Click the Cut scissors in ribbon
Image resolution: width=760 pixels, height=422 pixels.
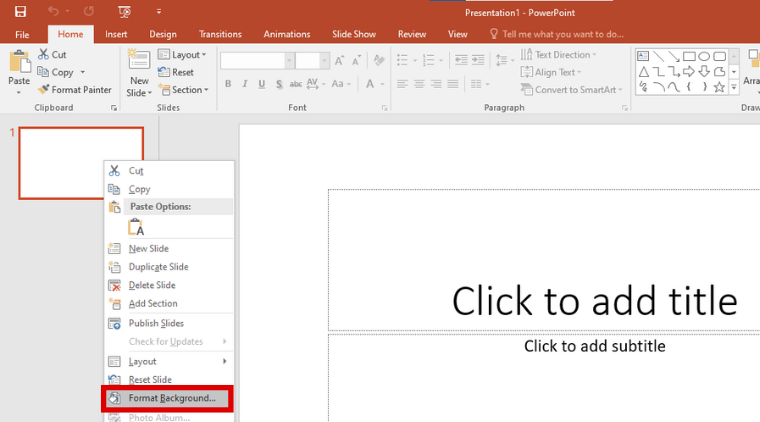(x=44, y=55)
